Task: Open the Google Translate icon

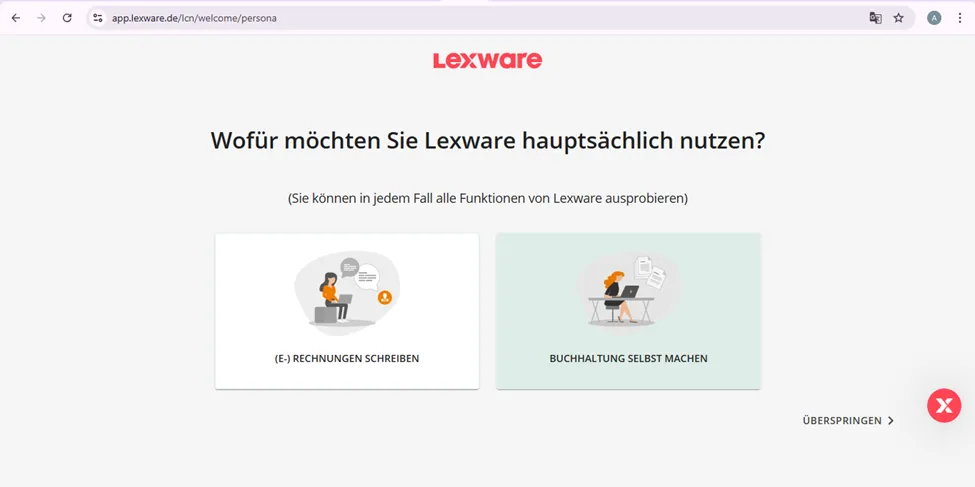Action: coord(876,18)
